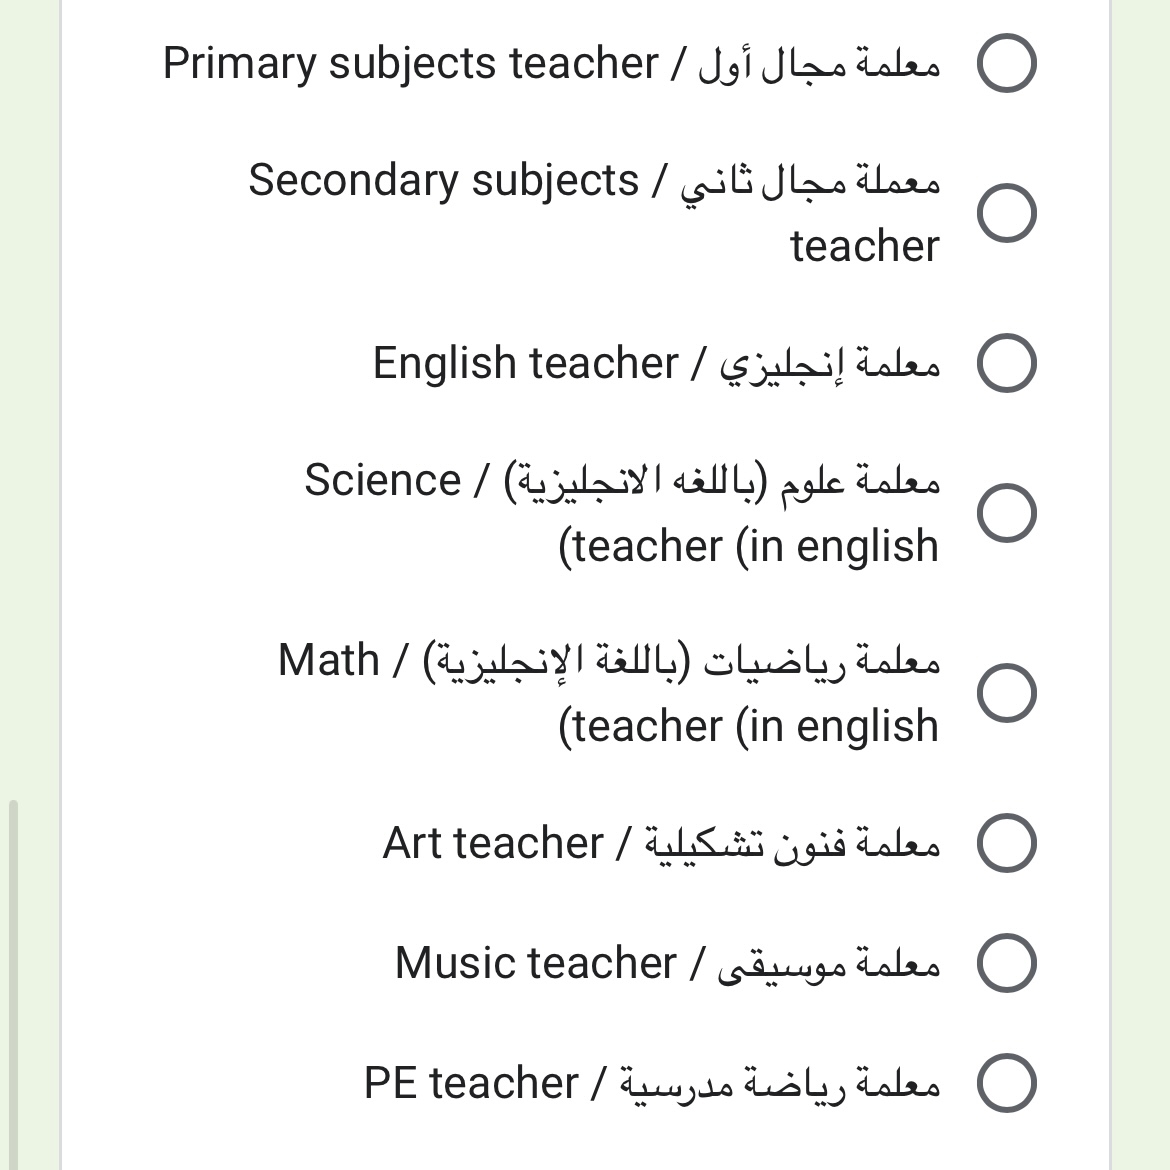Click Arabic text معلمة رياضة مدرسية
Image resolution: width=1170 pixels, height=1170 pixels.
click(780, 1084)
